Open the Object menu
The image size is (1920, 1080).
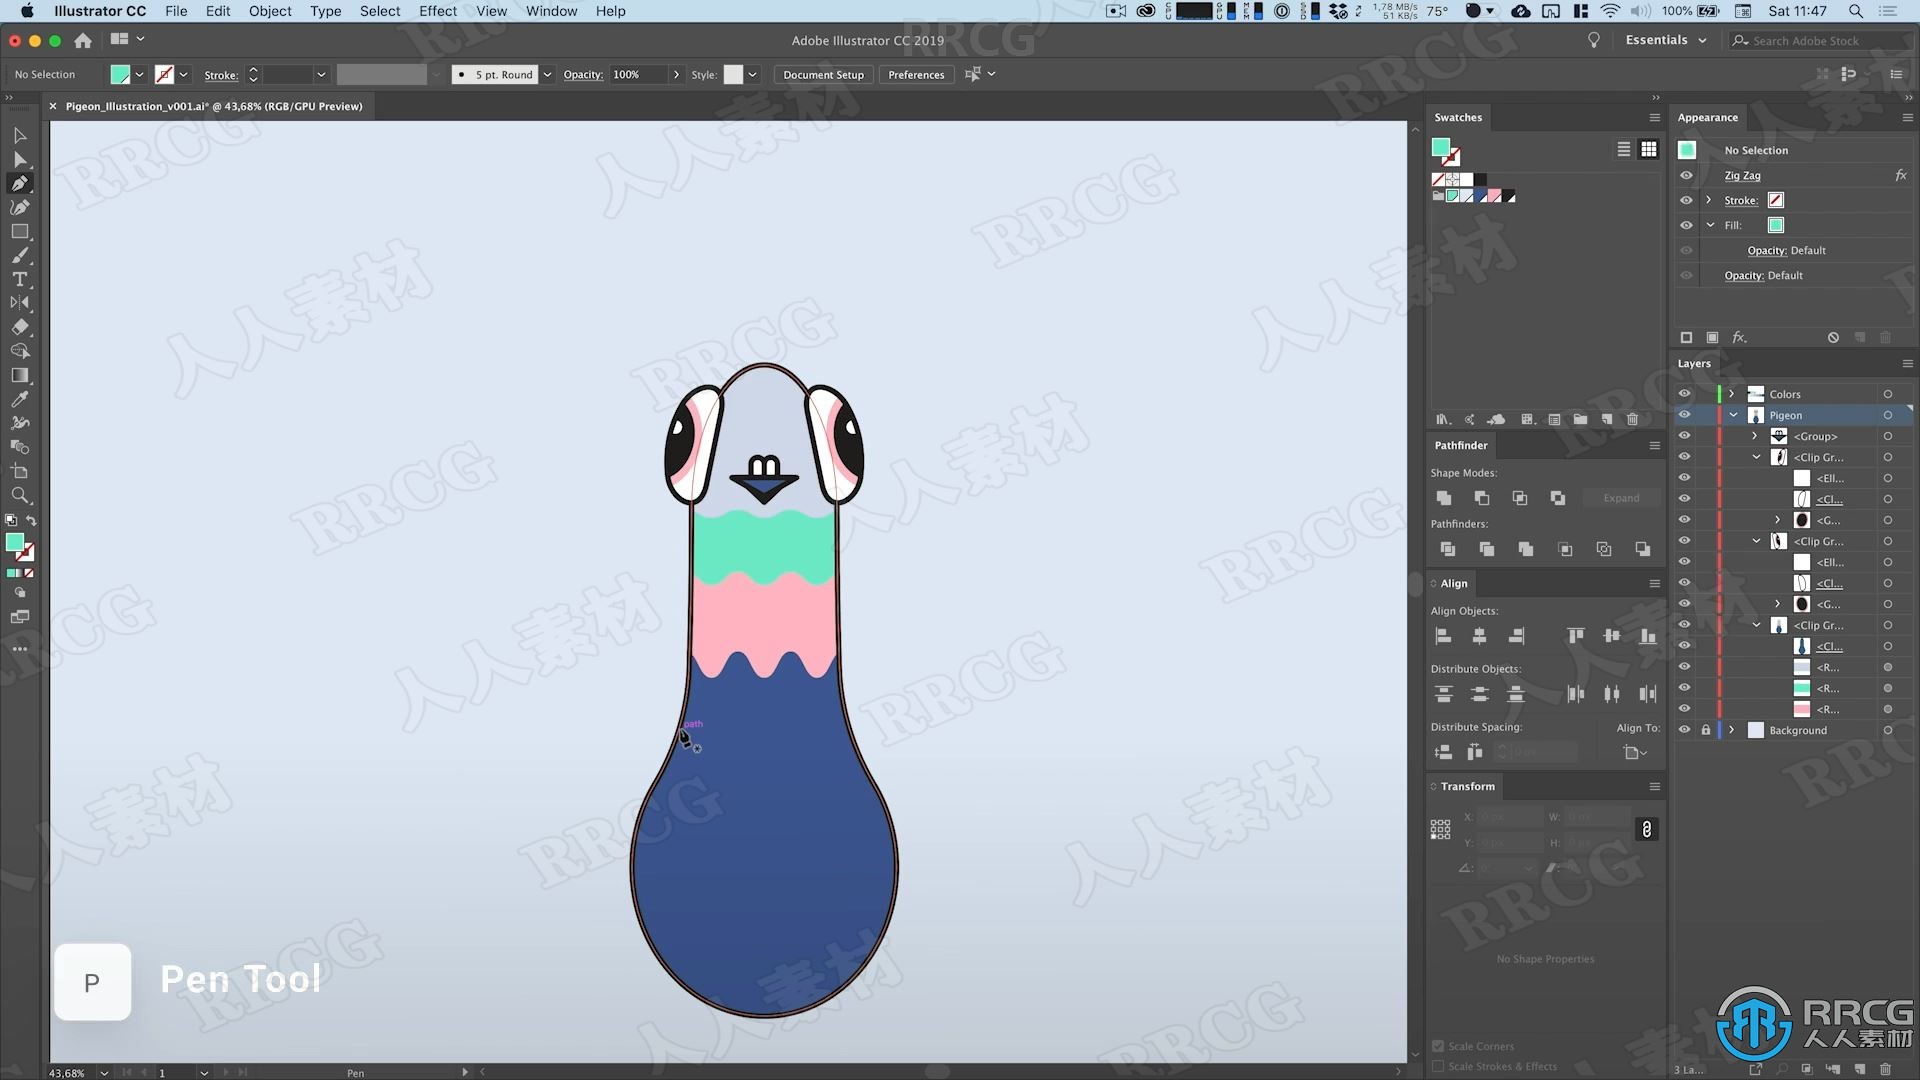[270, 11]
